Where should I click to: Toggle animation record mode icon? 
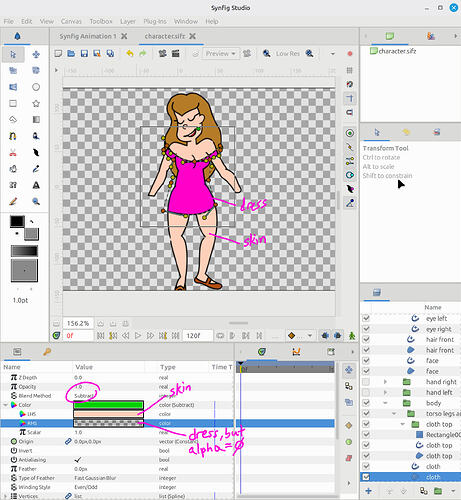352,336
